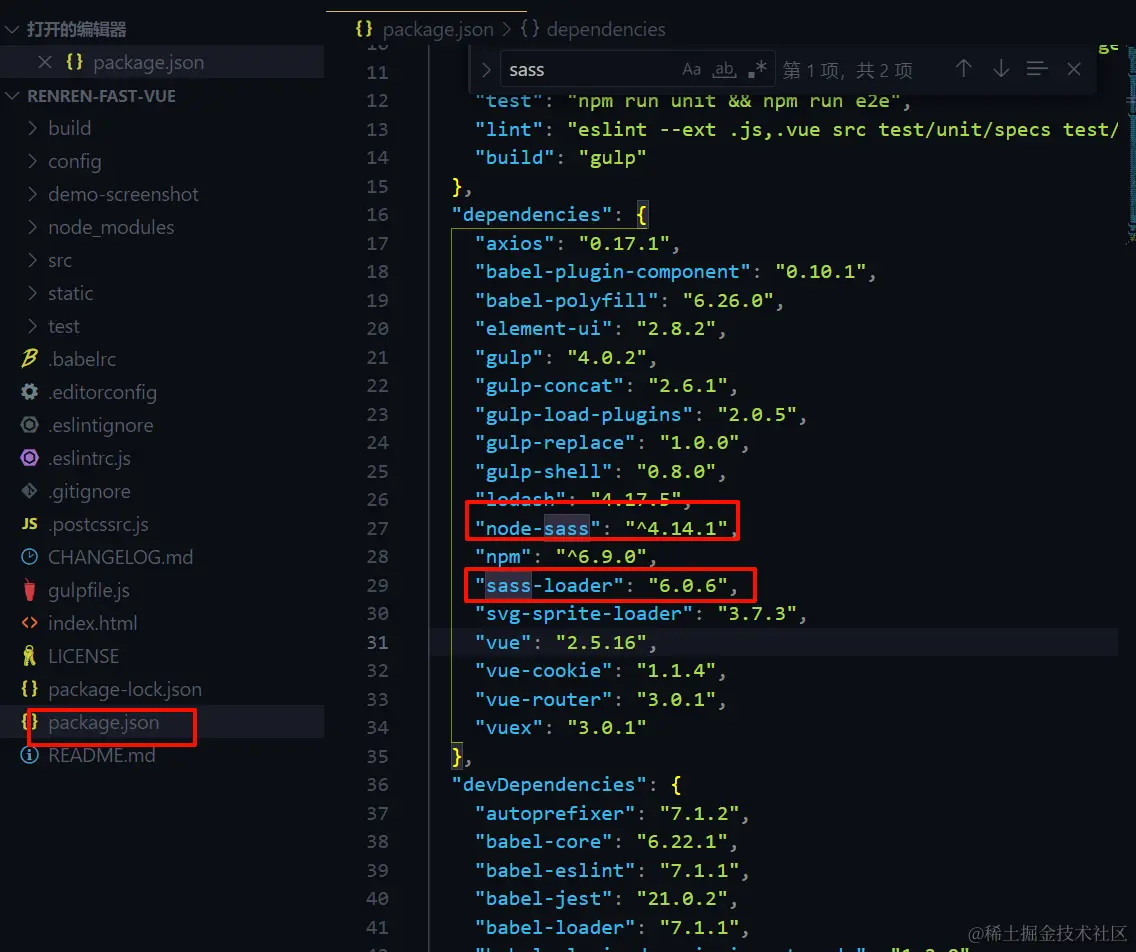Click the "vue-router" dependency line
The image size is (1136, 952).
601,699
